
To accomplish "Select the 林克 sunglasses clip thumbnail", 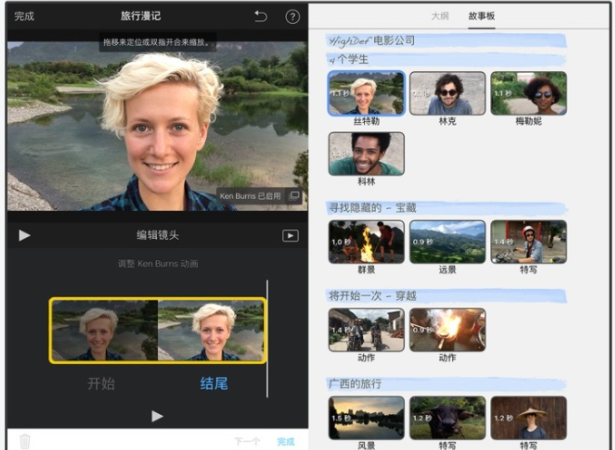I will (x=447, y=93).
